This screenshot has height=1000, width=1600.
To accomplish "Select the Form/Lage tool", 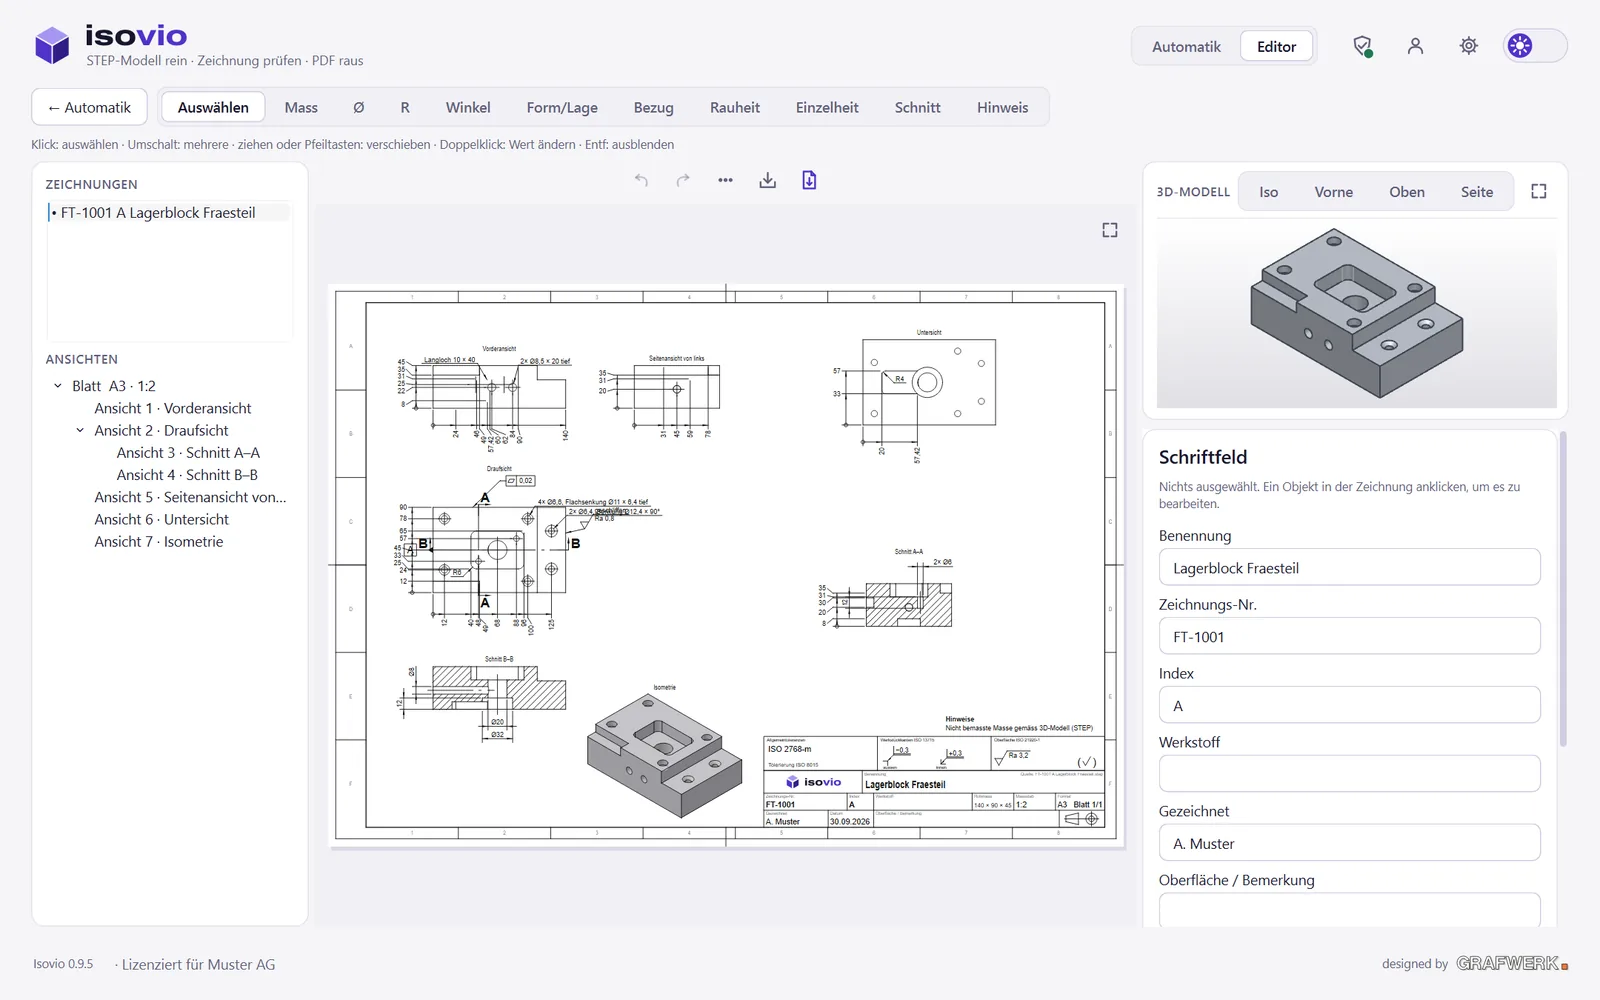I will coord(562,107).
